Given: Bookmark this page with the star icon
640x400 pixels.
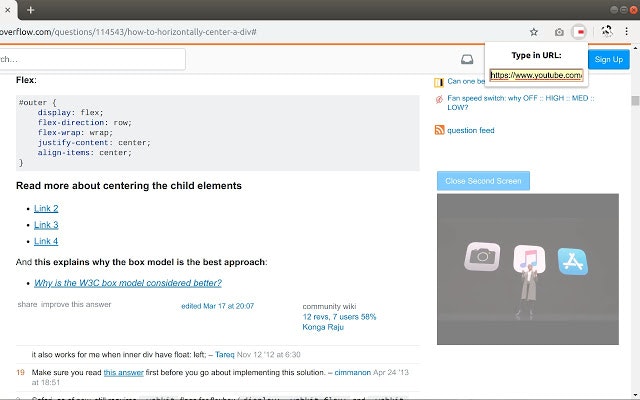Looking at the screenshot, I should click(534, 32).
